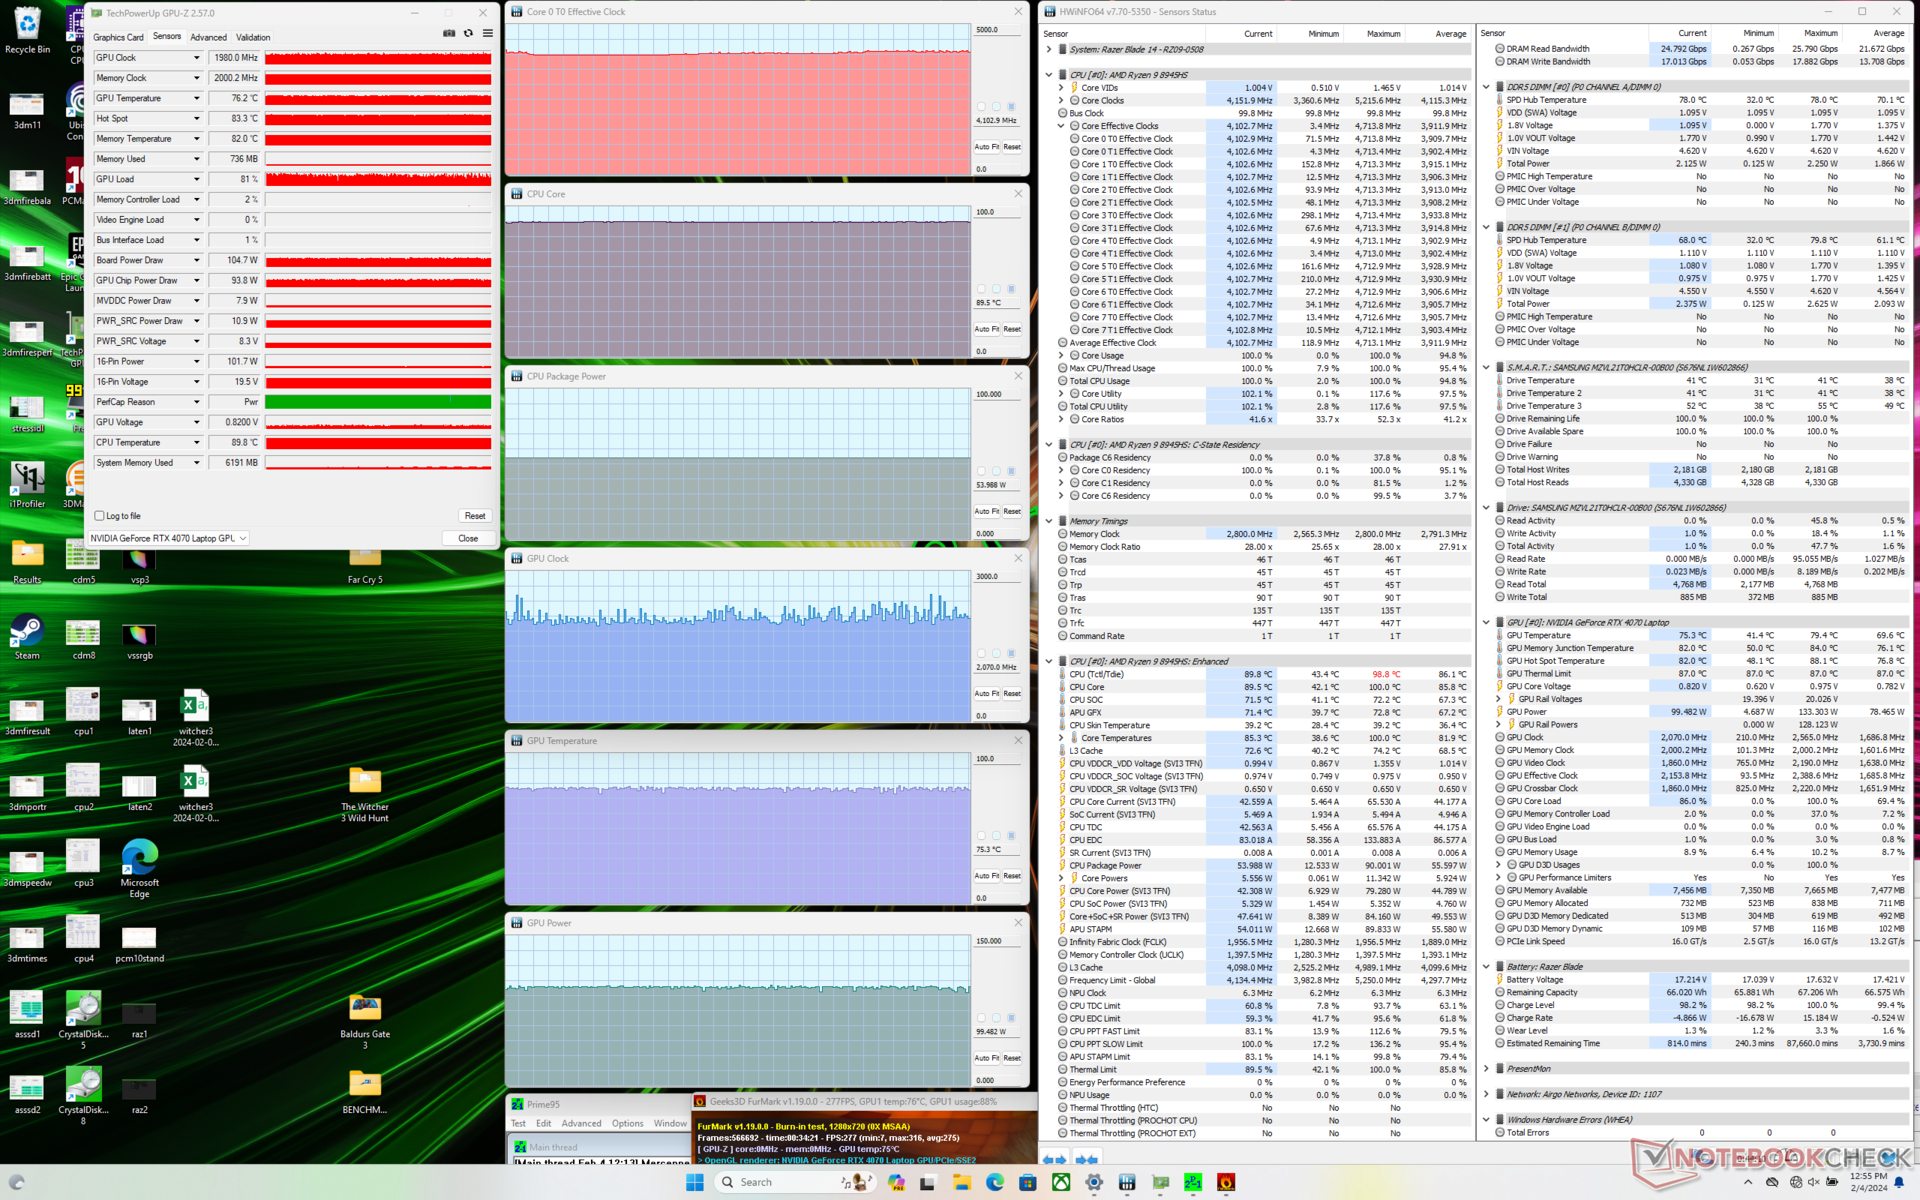This screenshot has height=1200, width=1920.
Task: Click Reset in CPU Core graph window
Action: pyautogui.click(x=1012, y=329)
